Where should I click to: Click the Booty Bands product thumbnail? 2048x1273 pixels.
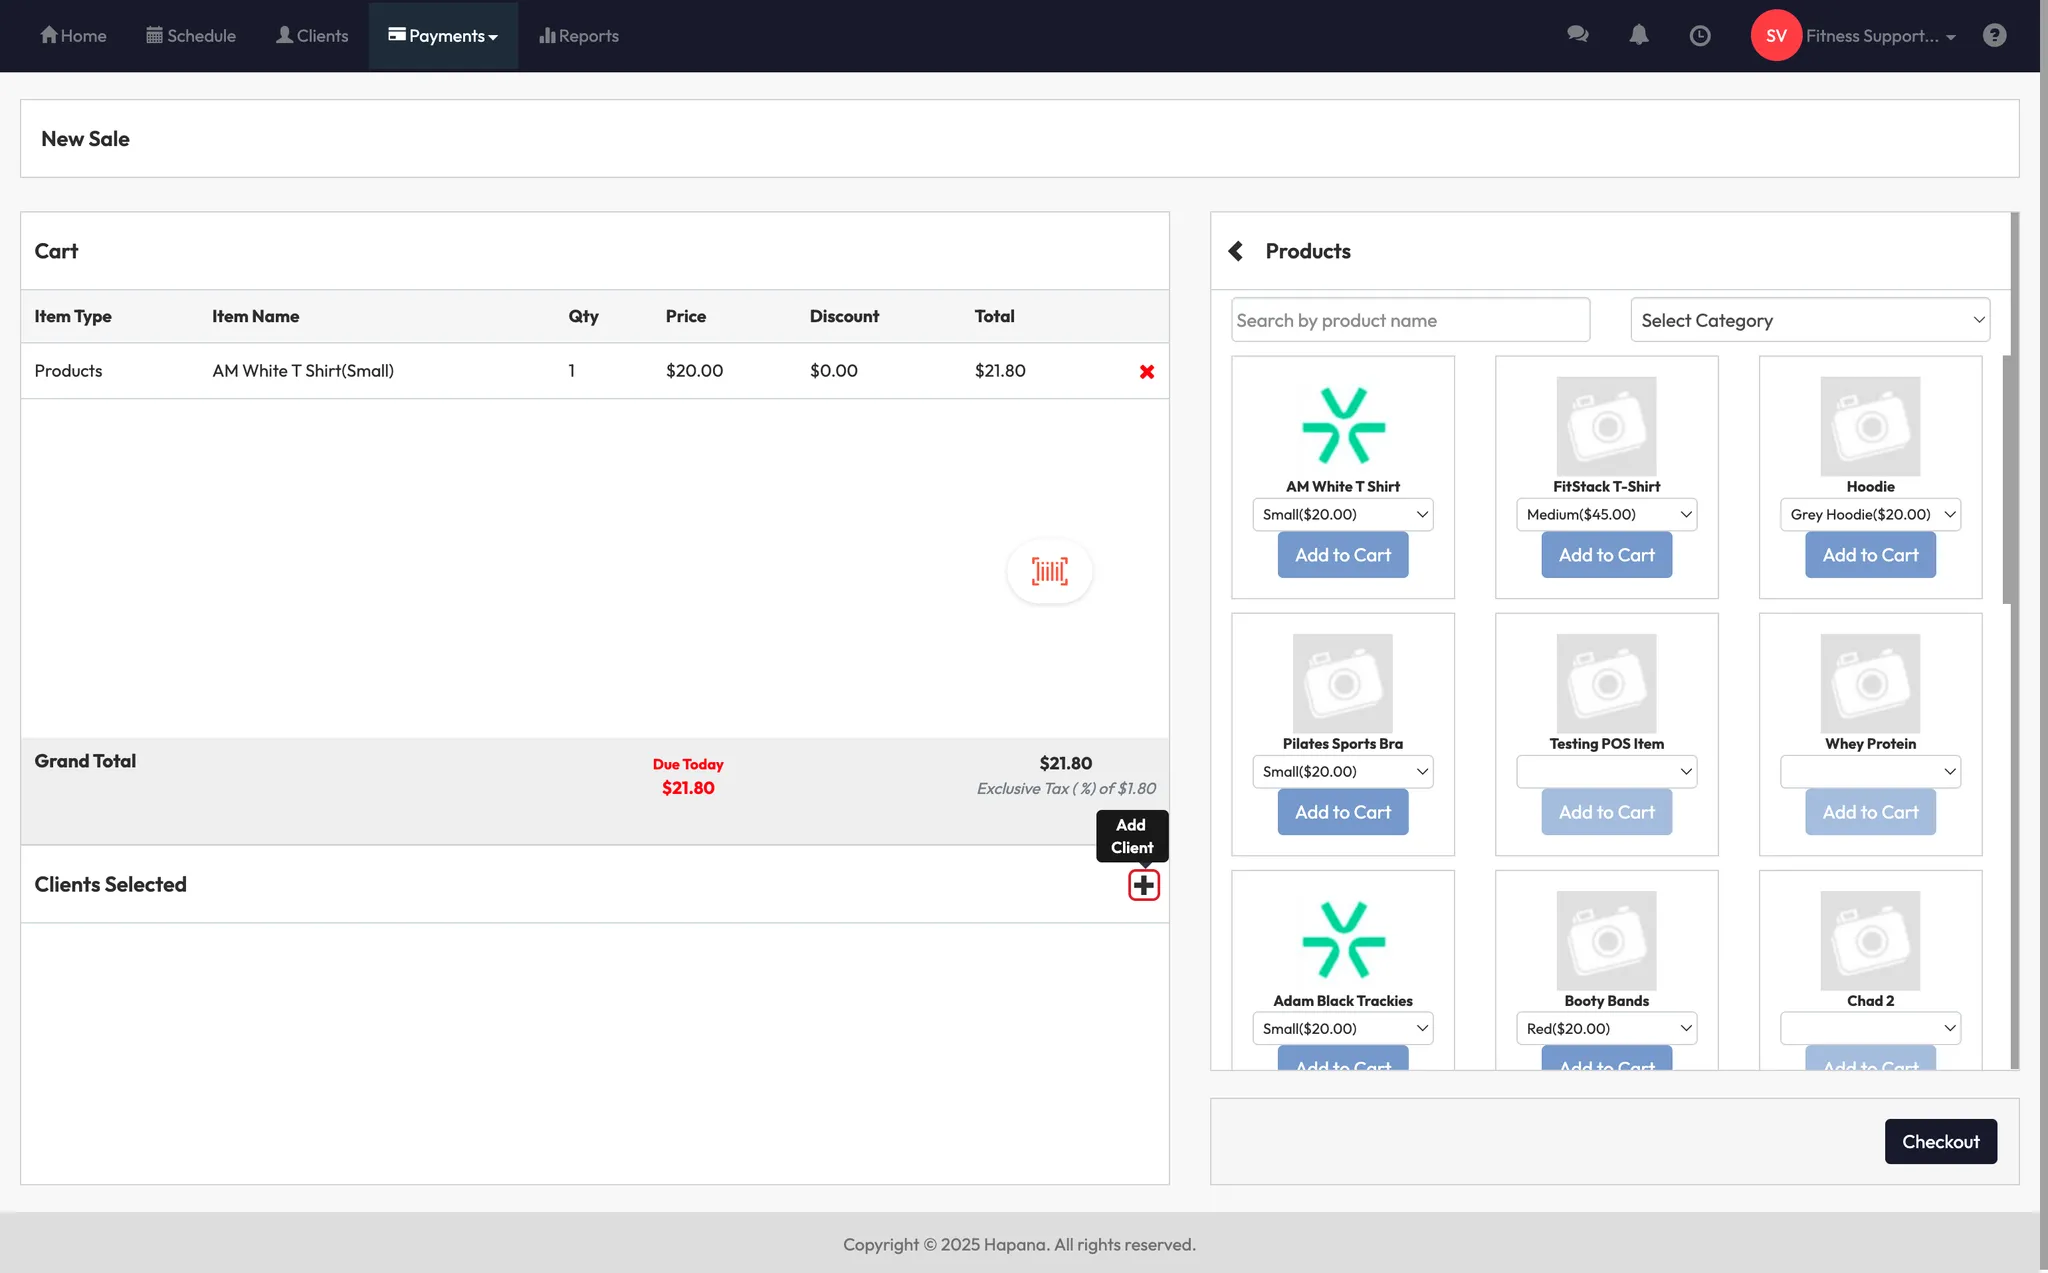tap(1606, 940)
